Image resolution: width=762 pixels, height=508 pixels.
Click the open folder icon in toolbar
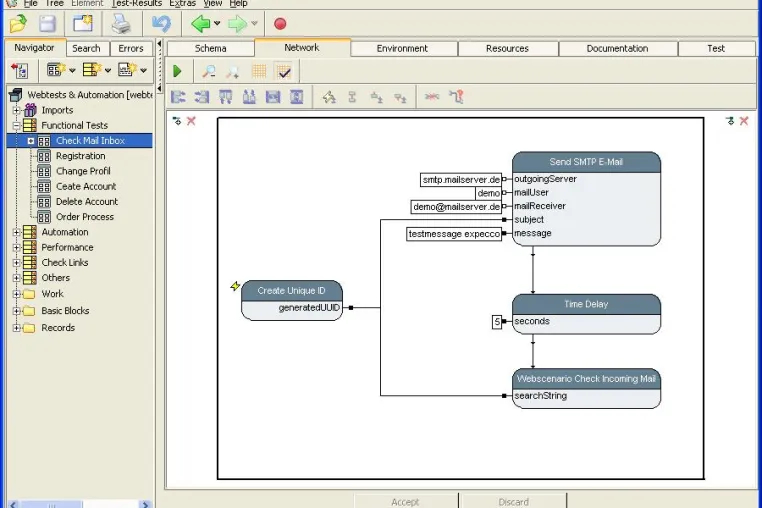[x=18, y=24]
